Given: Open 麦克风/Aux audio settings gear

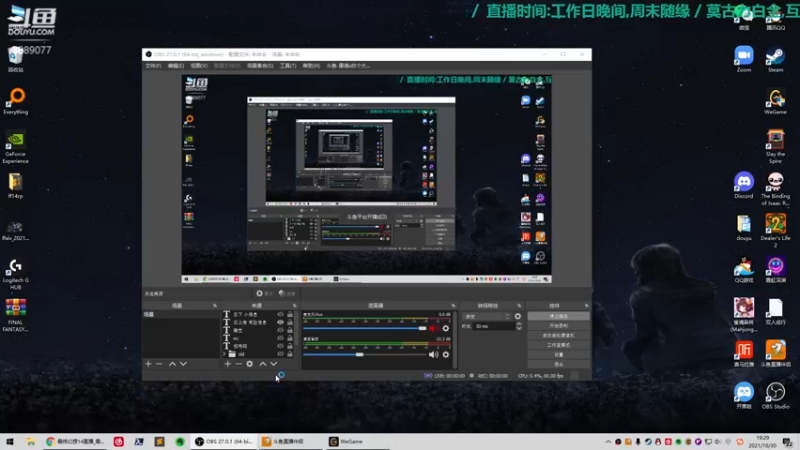Looking at the screenshot, I should pos(446,329).
